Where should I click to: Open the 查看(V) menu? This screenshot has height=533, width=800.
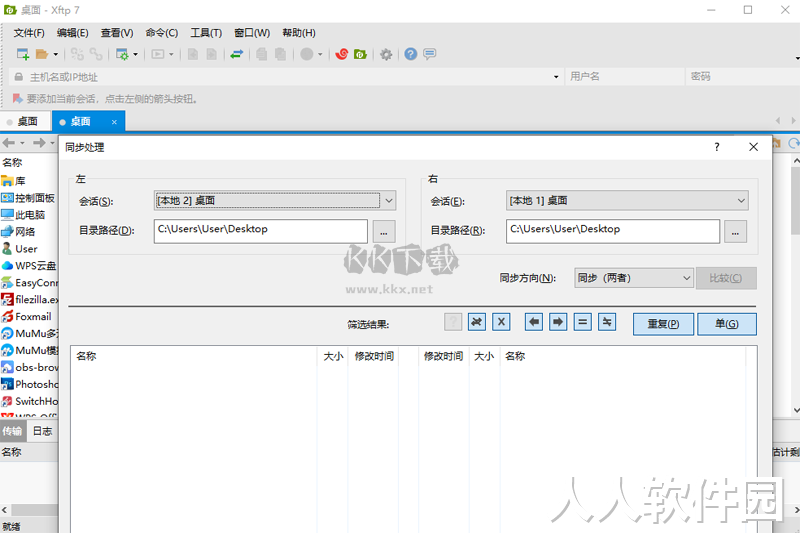click(x=117, y=33)
